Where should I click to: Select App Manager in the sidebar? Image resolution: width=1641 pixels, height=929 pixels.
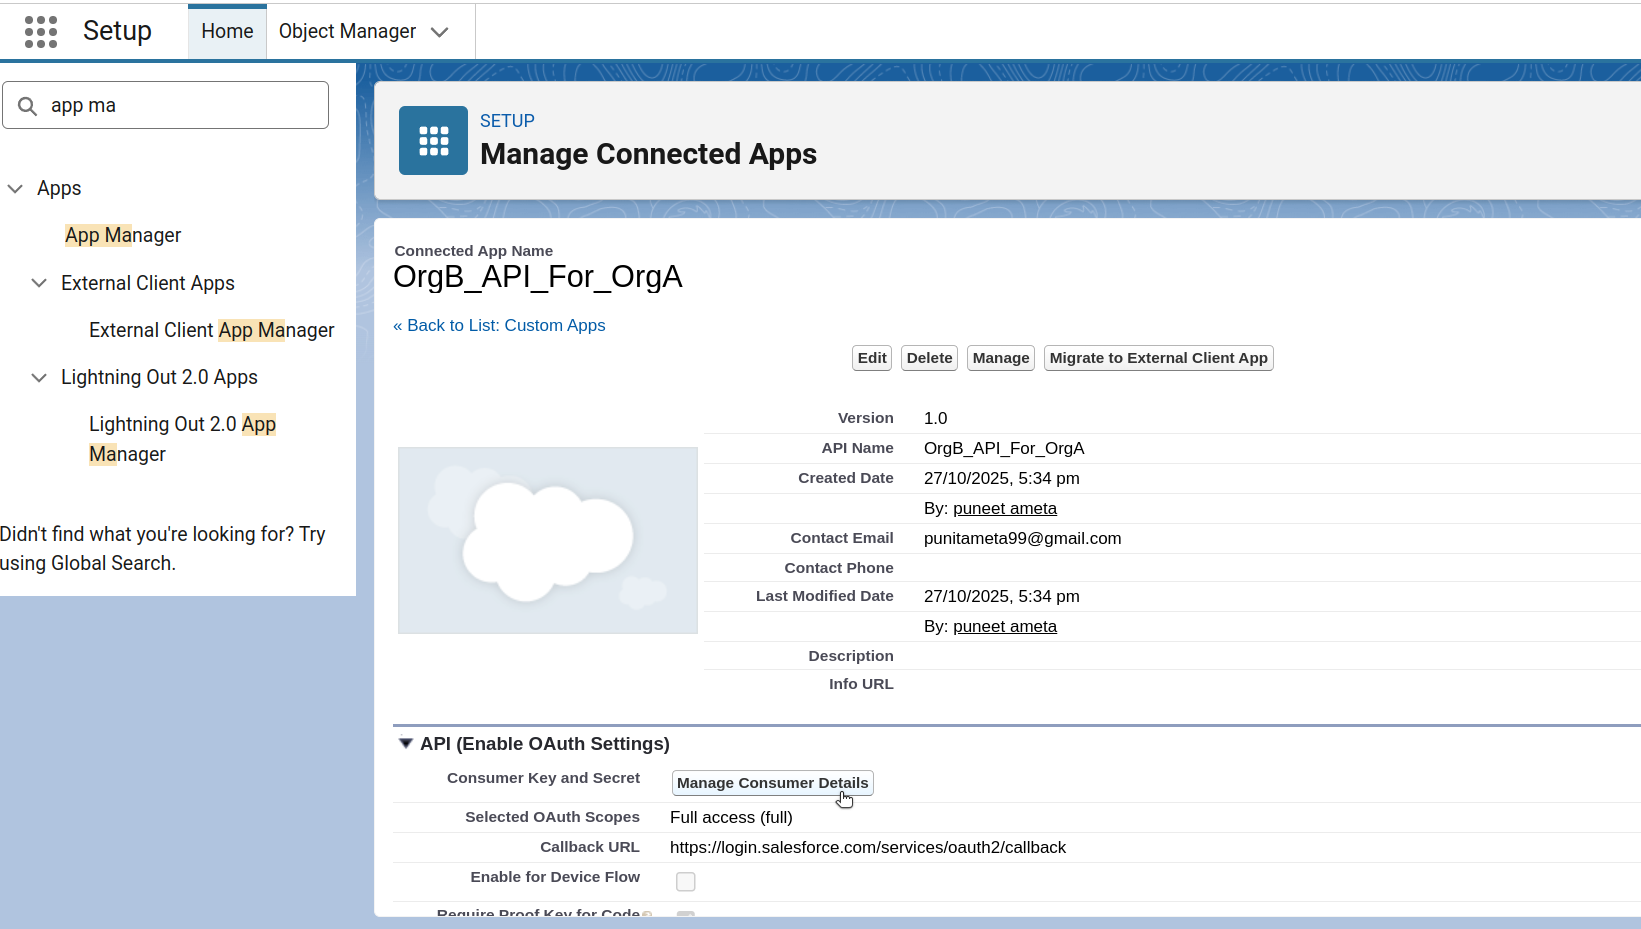coord(122,235)
